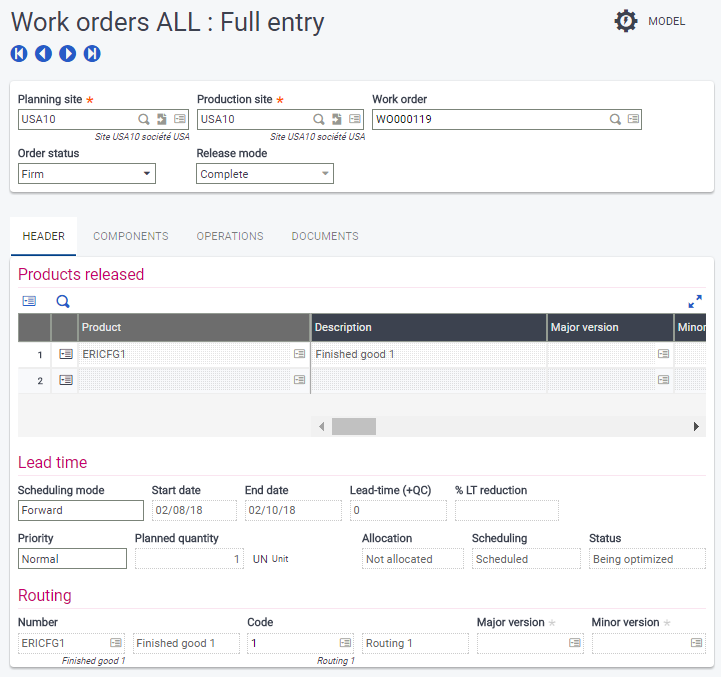Go to the next record arrow
The height and width of the screenshot is (677, 721).
(x=68, y=54)
